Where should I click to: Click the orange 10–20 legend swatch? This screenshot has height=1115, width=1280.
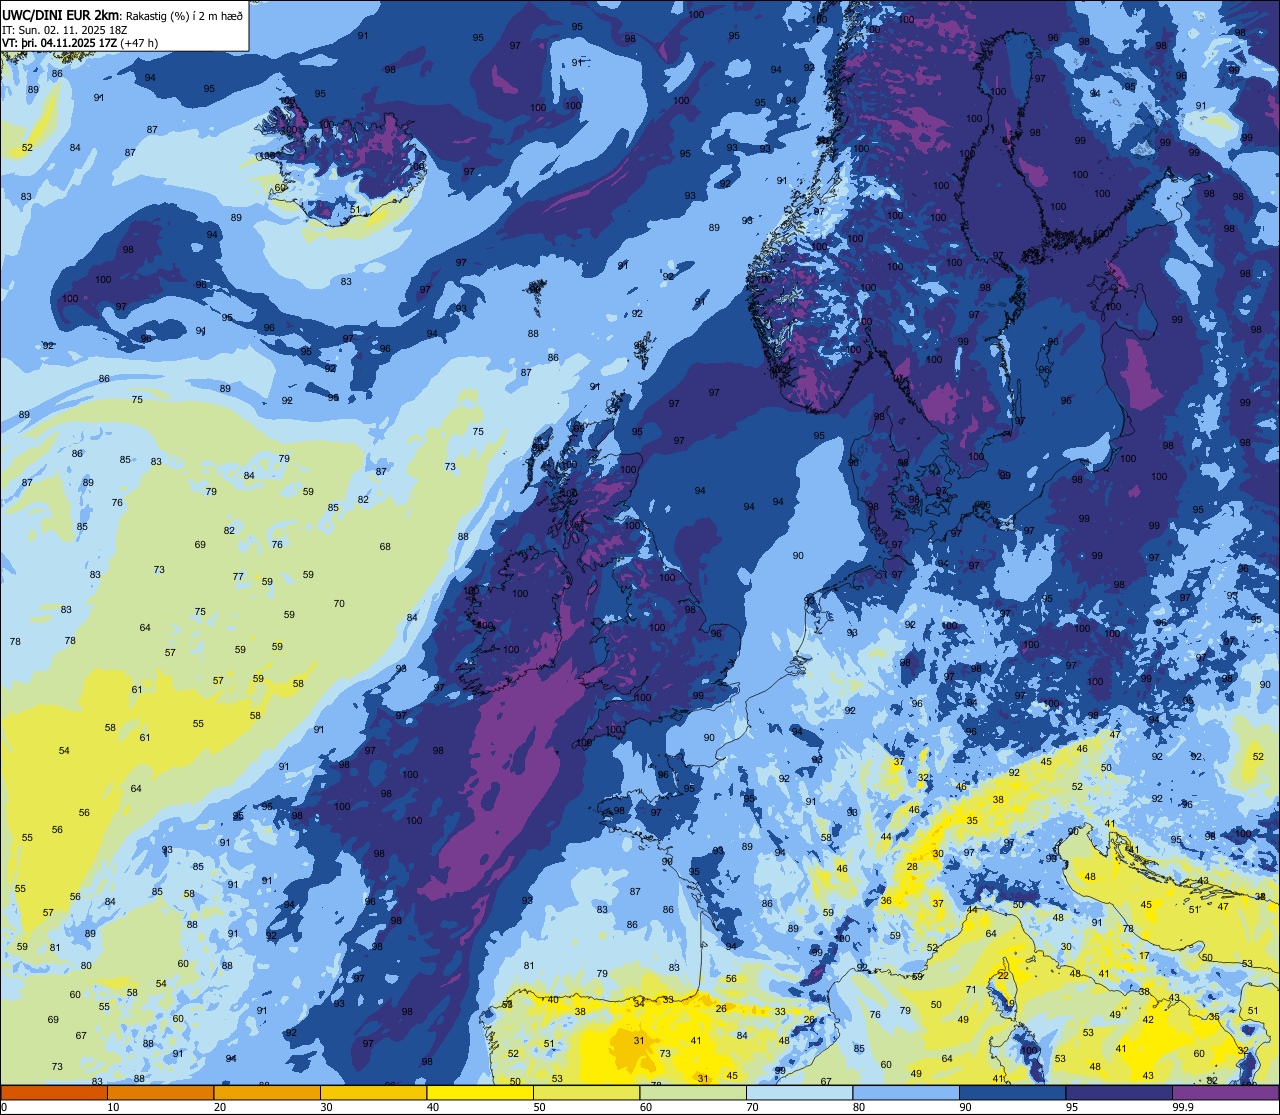coord(160,1092)
